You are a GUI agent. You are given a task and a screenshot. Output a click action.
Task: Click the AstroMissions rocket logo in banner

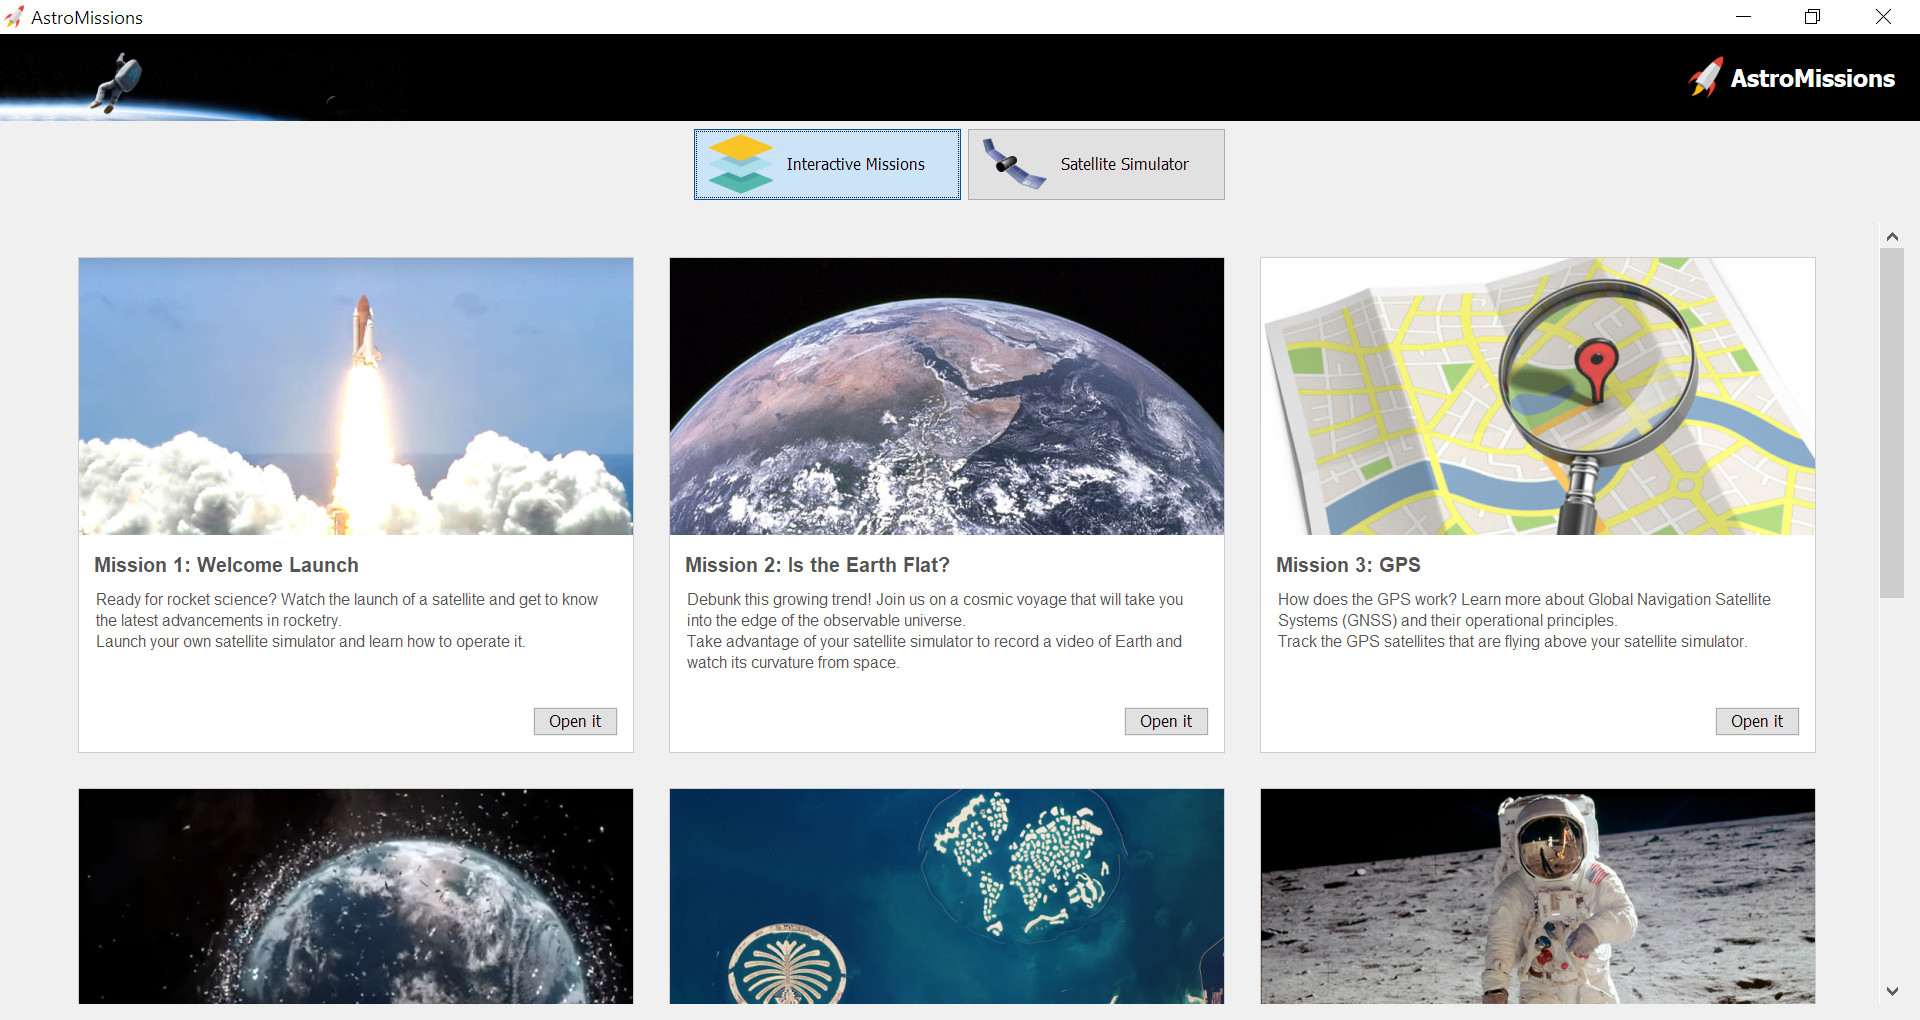pos(1706,78)
